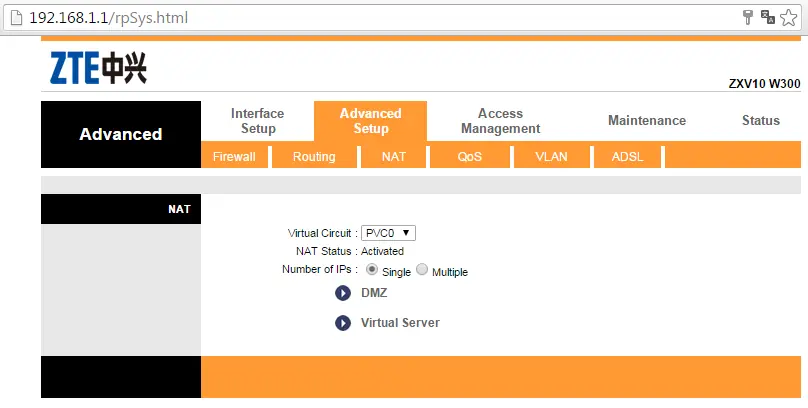808x408 pixels.
Task: Click the ZTE logo
Action: pyautogui.click(x=98, y=68)
